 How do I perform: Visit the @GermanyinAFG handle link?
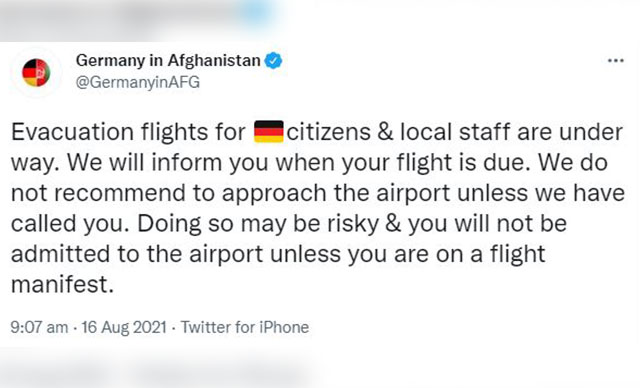[x=138, y=82]
